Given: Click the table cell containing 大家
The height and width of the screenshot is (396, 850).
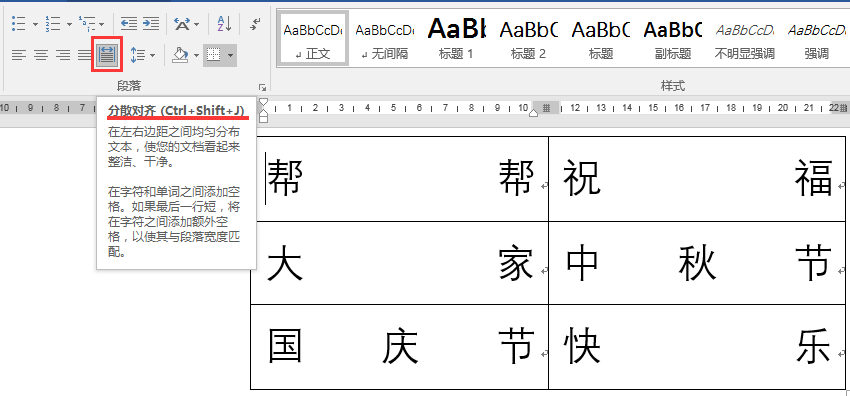Looking at the screenshot, I should 400,263.
